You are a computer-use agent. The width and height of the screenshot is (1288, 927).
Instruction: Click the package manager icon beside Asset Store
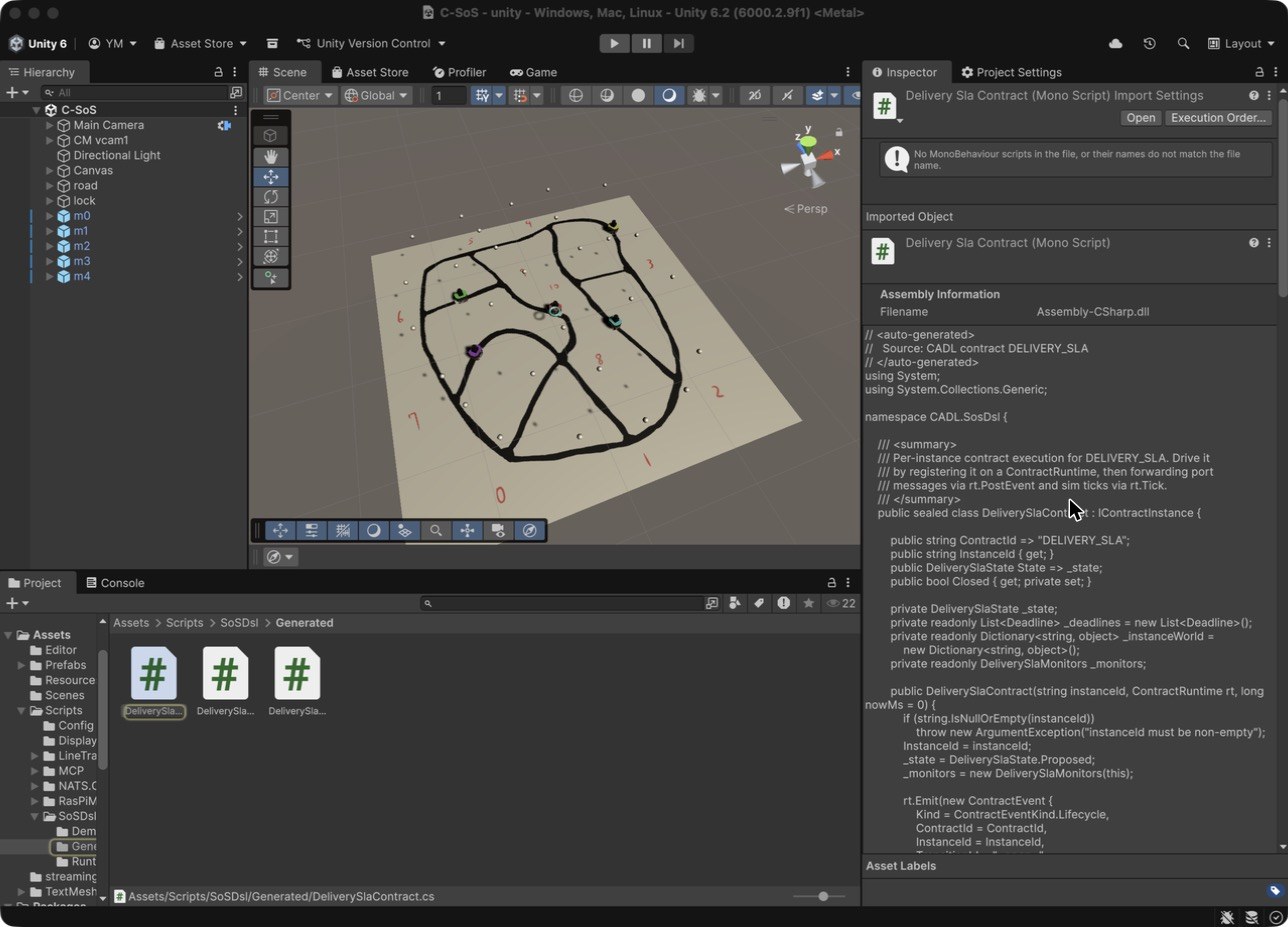pyautogui.click(x=272, y=44)
